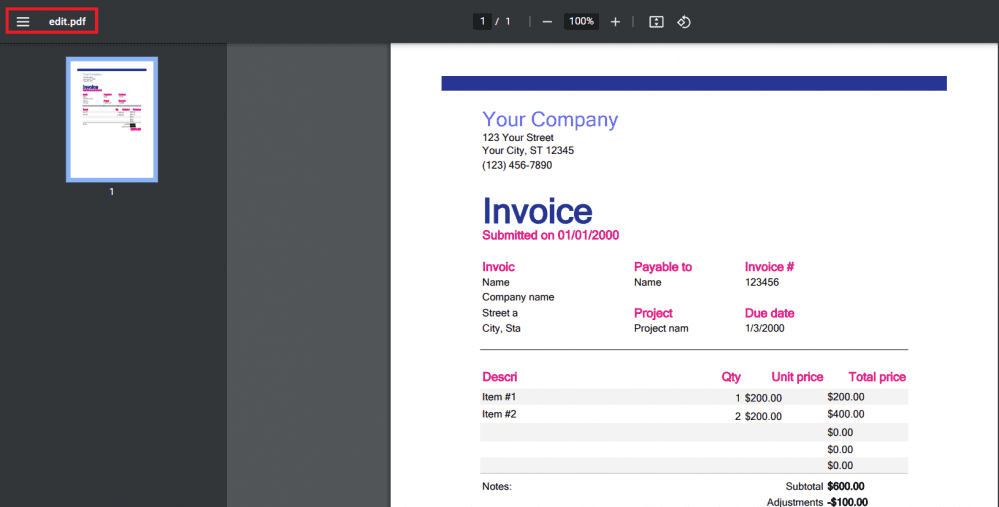Click the Adjustments -$100.00 value
This screenshot has height=507, width=999.
[847, 502]
